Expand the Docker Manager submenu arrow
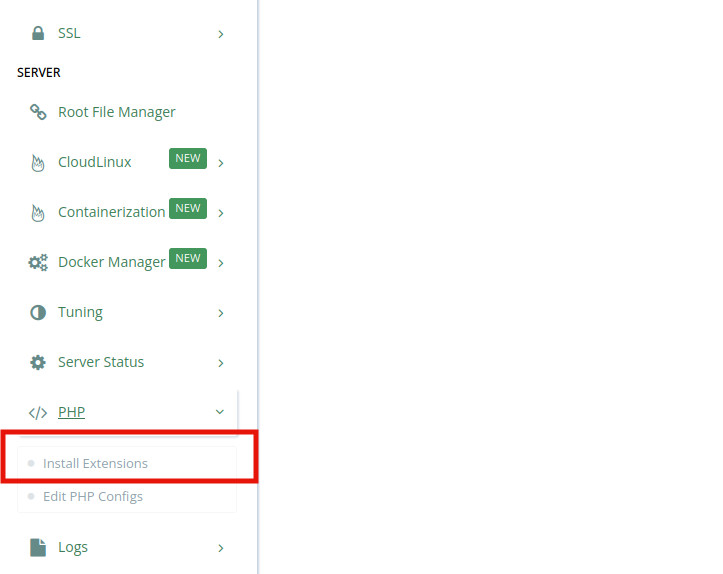 tap(221, 263)
